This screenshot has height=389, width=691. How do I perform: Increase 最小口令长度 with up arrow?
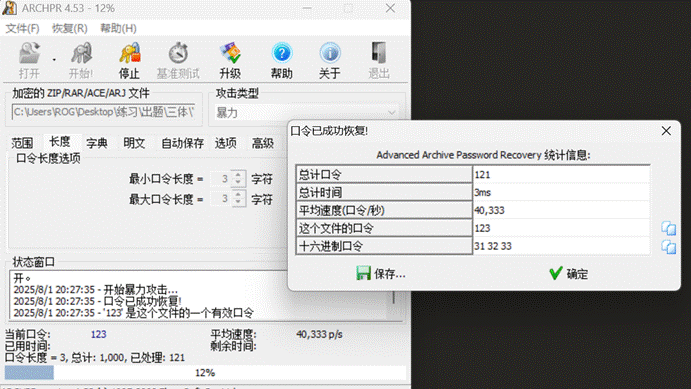coord(238,174)
